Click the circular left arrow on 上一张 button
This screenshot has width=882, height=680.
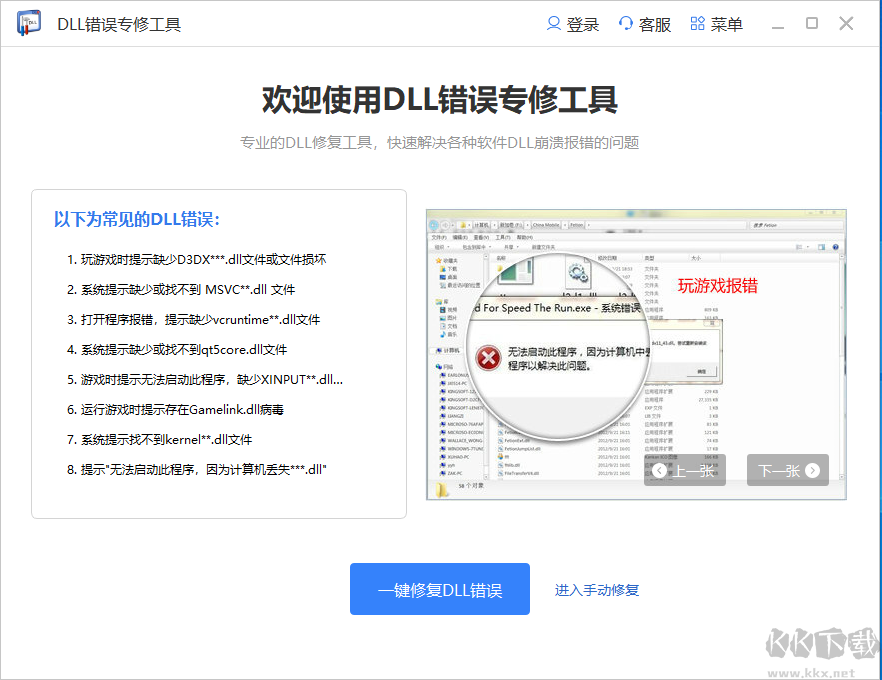tap(659, 470)
